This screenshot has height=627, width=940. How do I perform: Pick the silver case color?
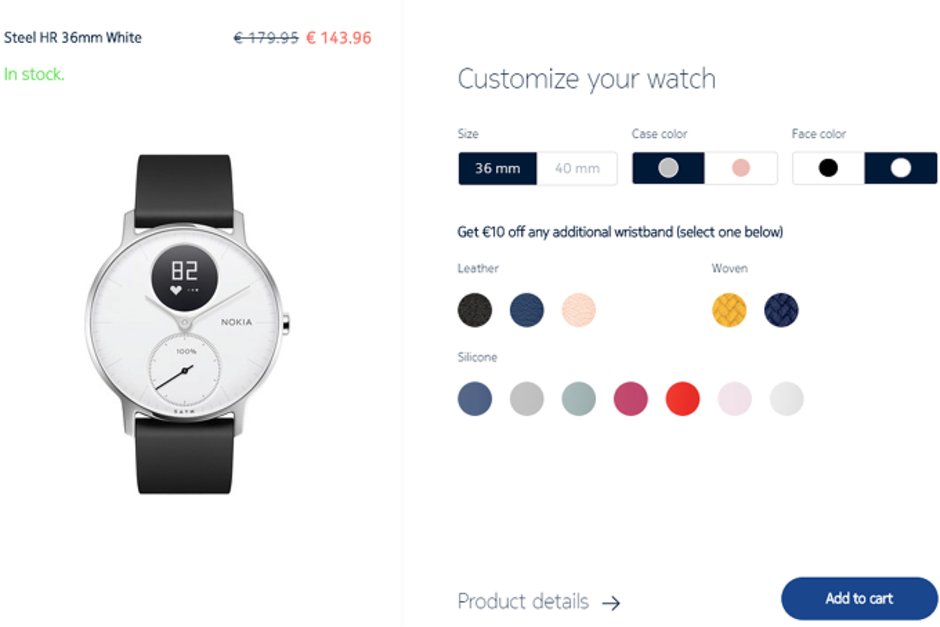(668, 168)
